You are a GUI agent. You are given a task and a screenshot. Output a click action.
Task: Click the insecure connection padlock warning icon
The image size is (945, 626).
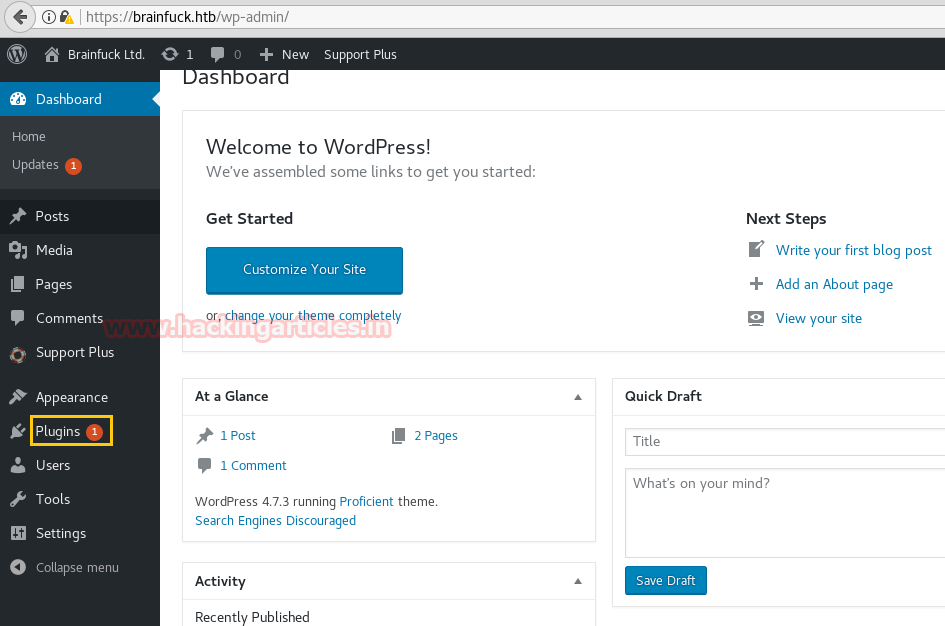66,17
